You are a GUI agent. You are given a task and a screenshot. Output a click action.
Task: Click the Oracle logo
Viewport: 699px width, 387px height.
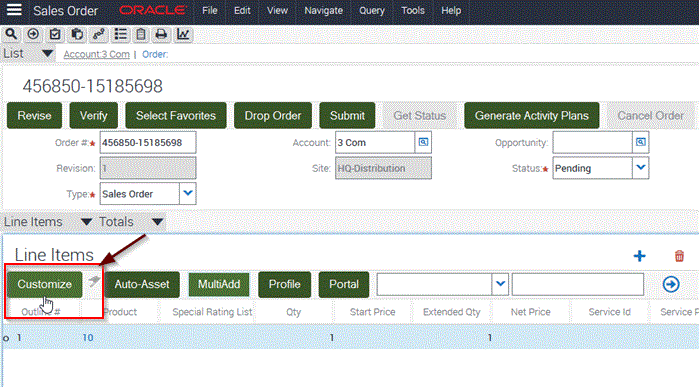pyautogui.click(x=152, y=10)
